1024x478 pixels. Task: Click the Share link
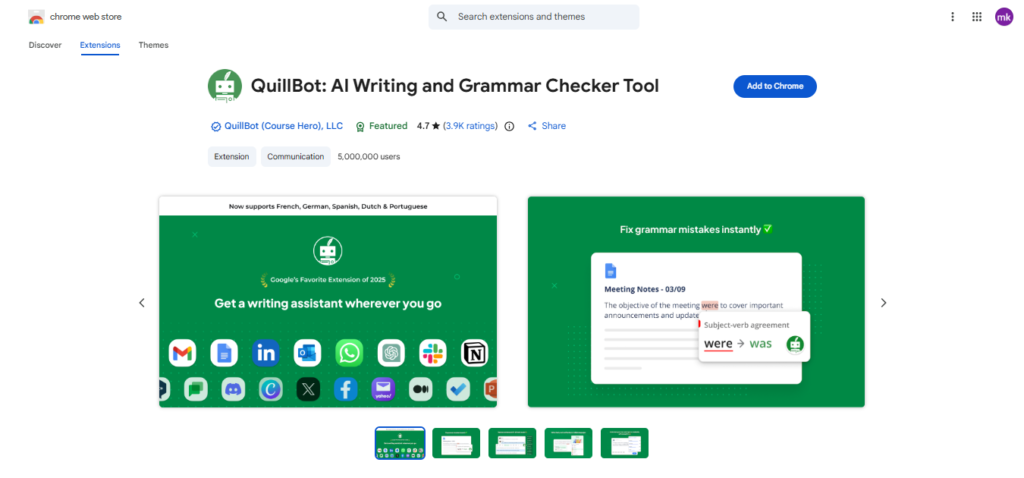(x=554, y=126)
